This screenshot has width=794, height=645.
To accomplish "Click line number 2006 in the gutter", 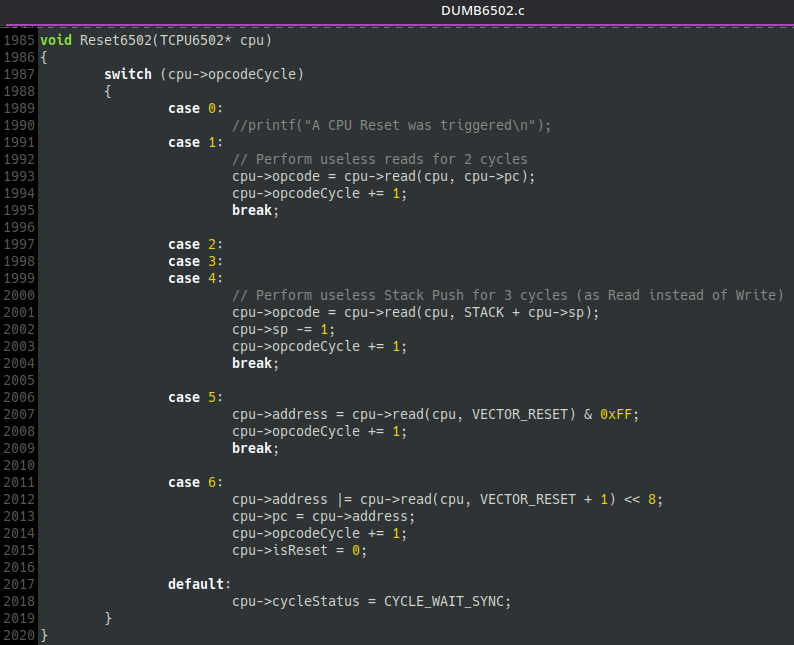I will (19, 397).
